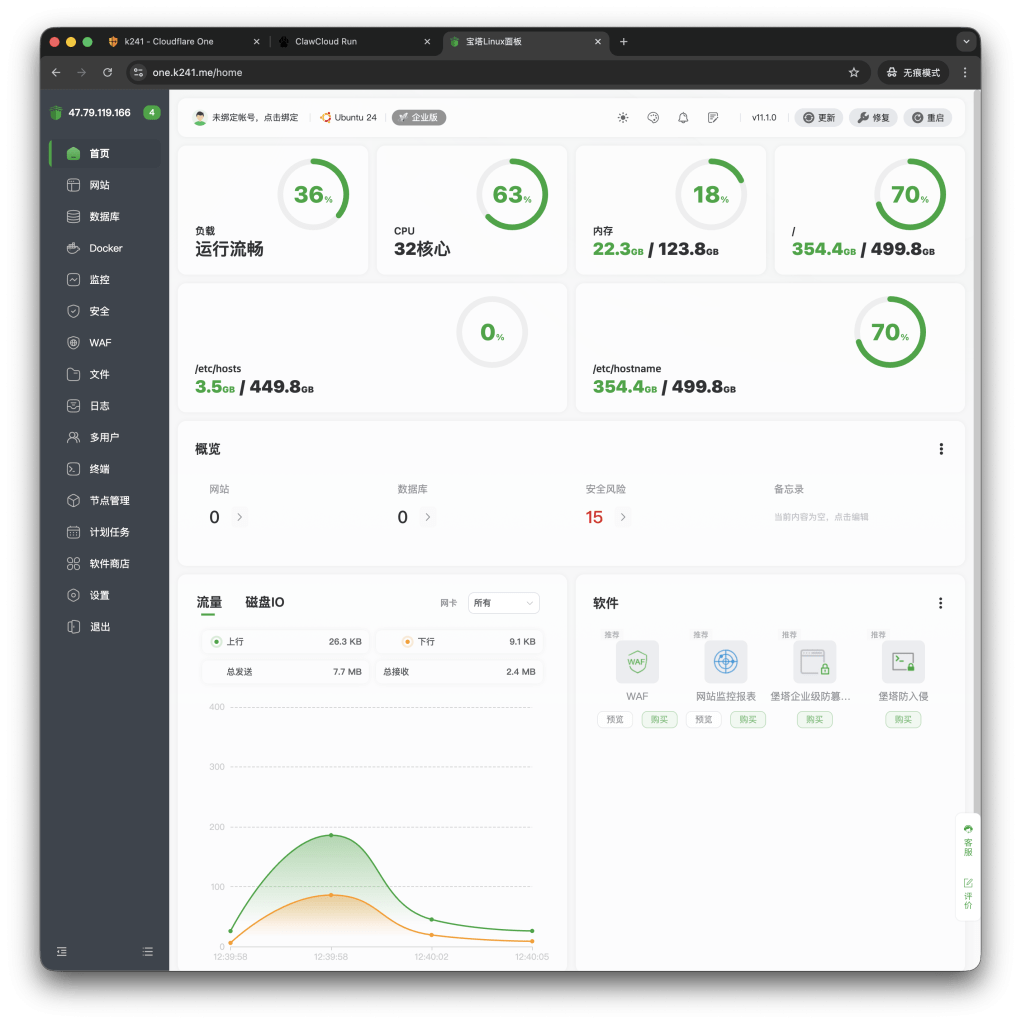Click the 重启 restart button

pyautogui.click(x=927, y=117)
